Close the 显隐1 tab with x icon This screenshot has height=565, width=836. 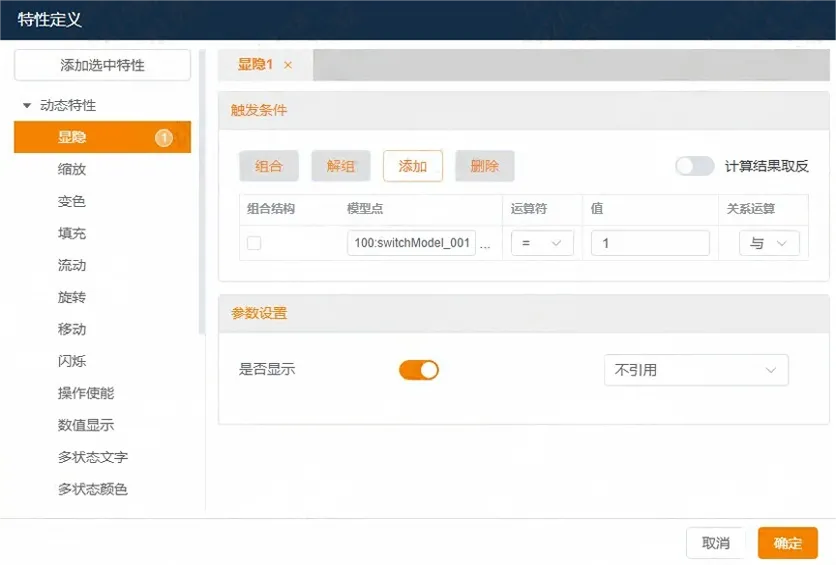(288, 65)
